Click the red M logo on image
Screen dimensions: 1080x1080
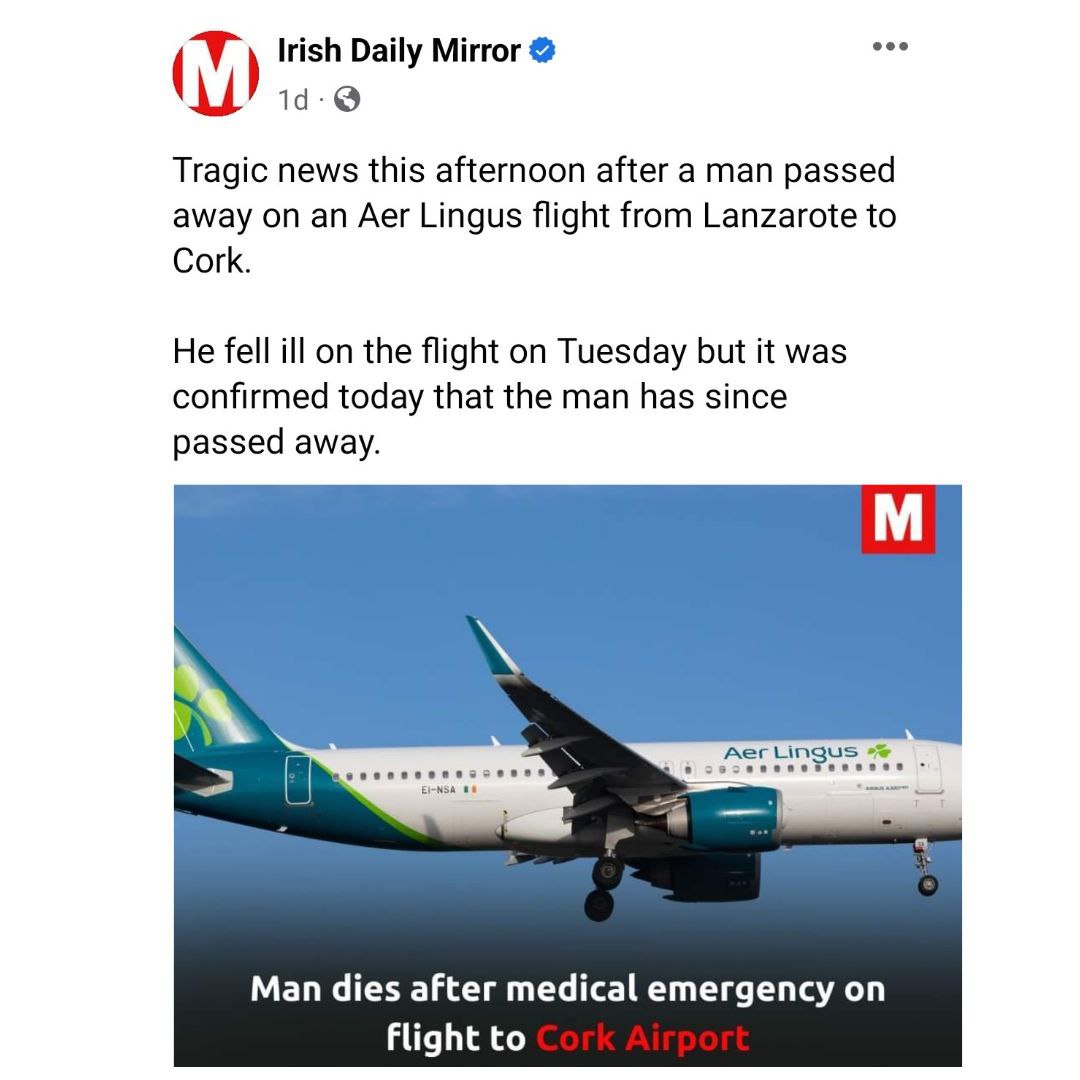click(x=898, y=519)
